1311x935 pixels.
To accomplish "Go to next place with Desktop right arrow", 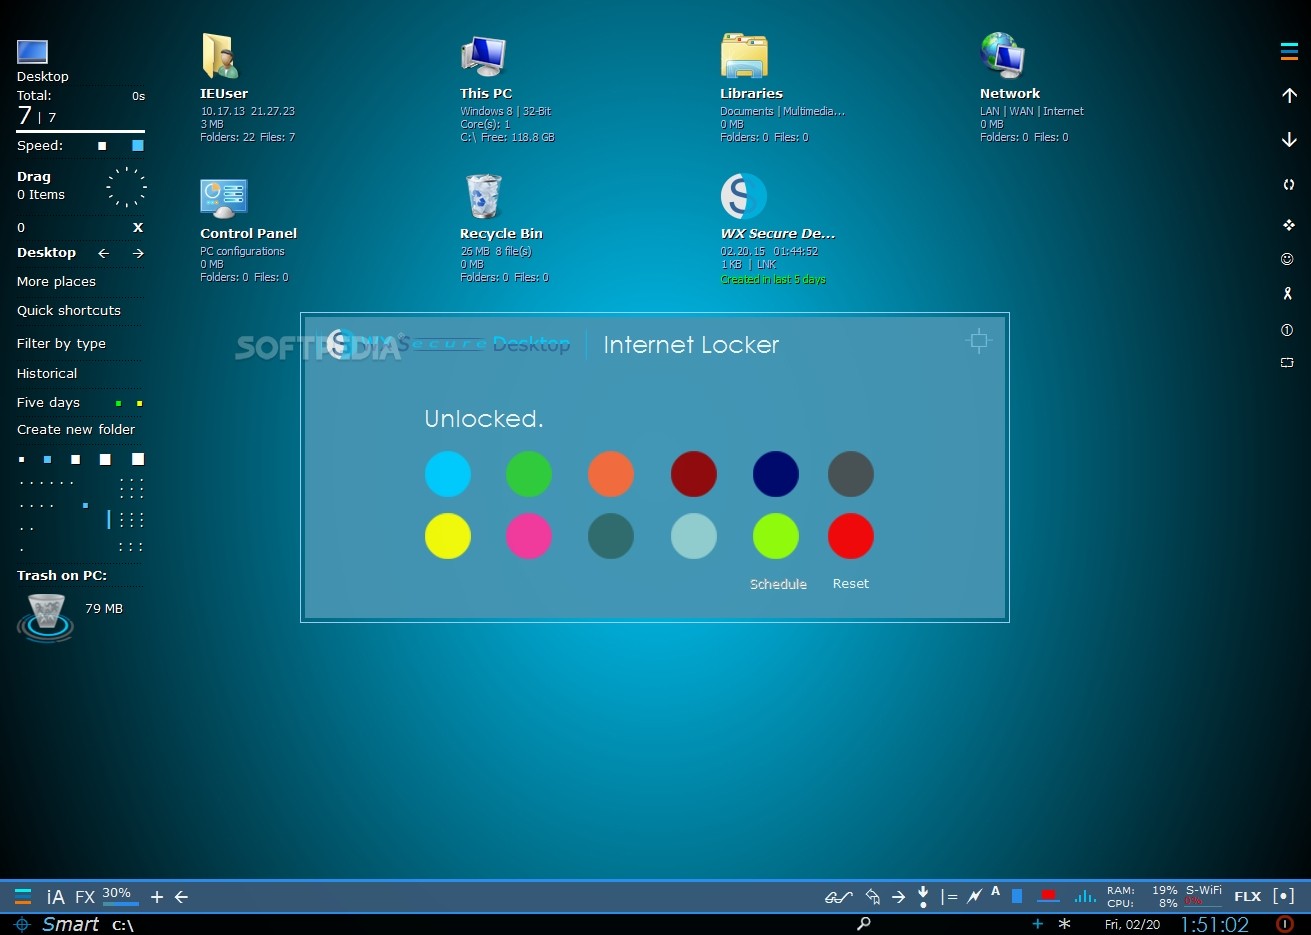I will pos(138,253).
